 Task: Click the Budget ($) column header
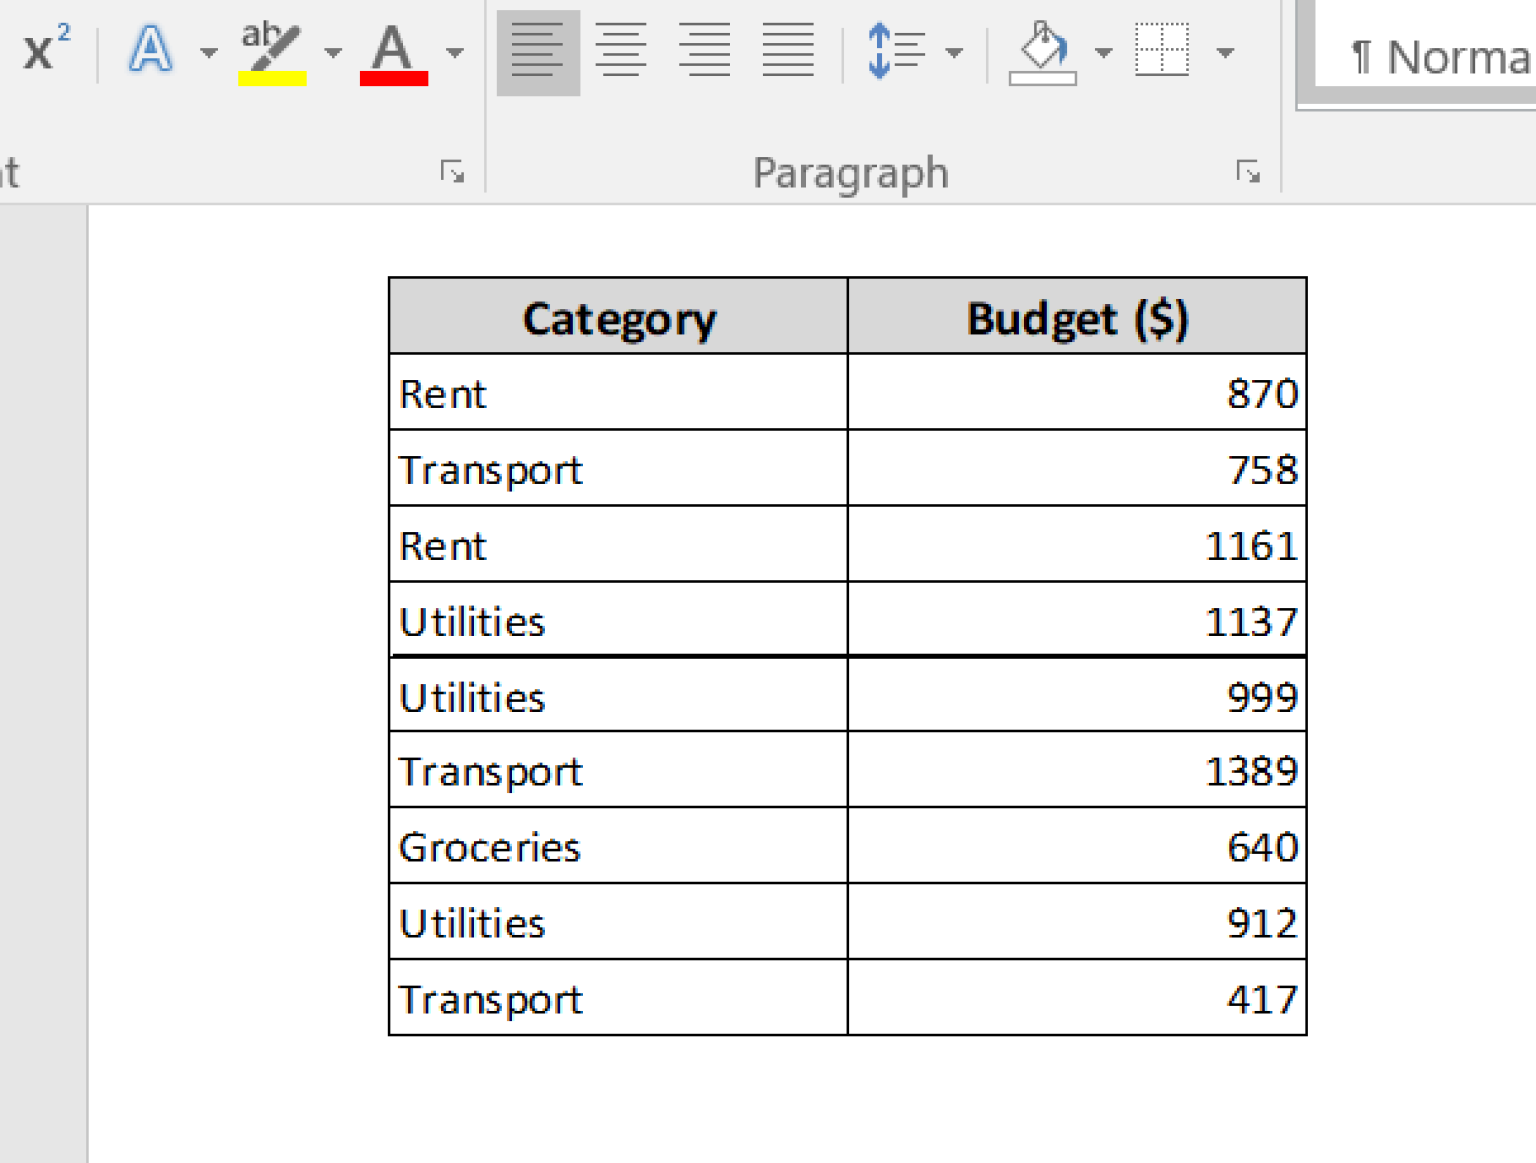click(x=1077, y=317)
